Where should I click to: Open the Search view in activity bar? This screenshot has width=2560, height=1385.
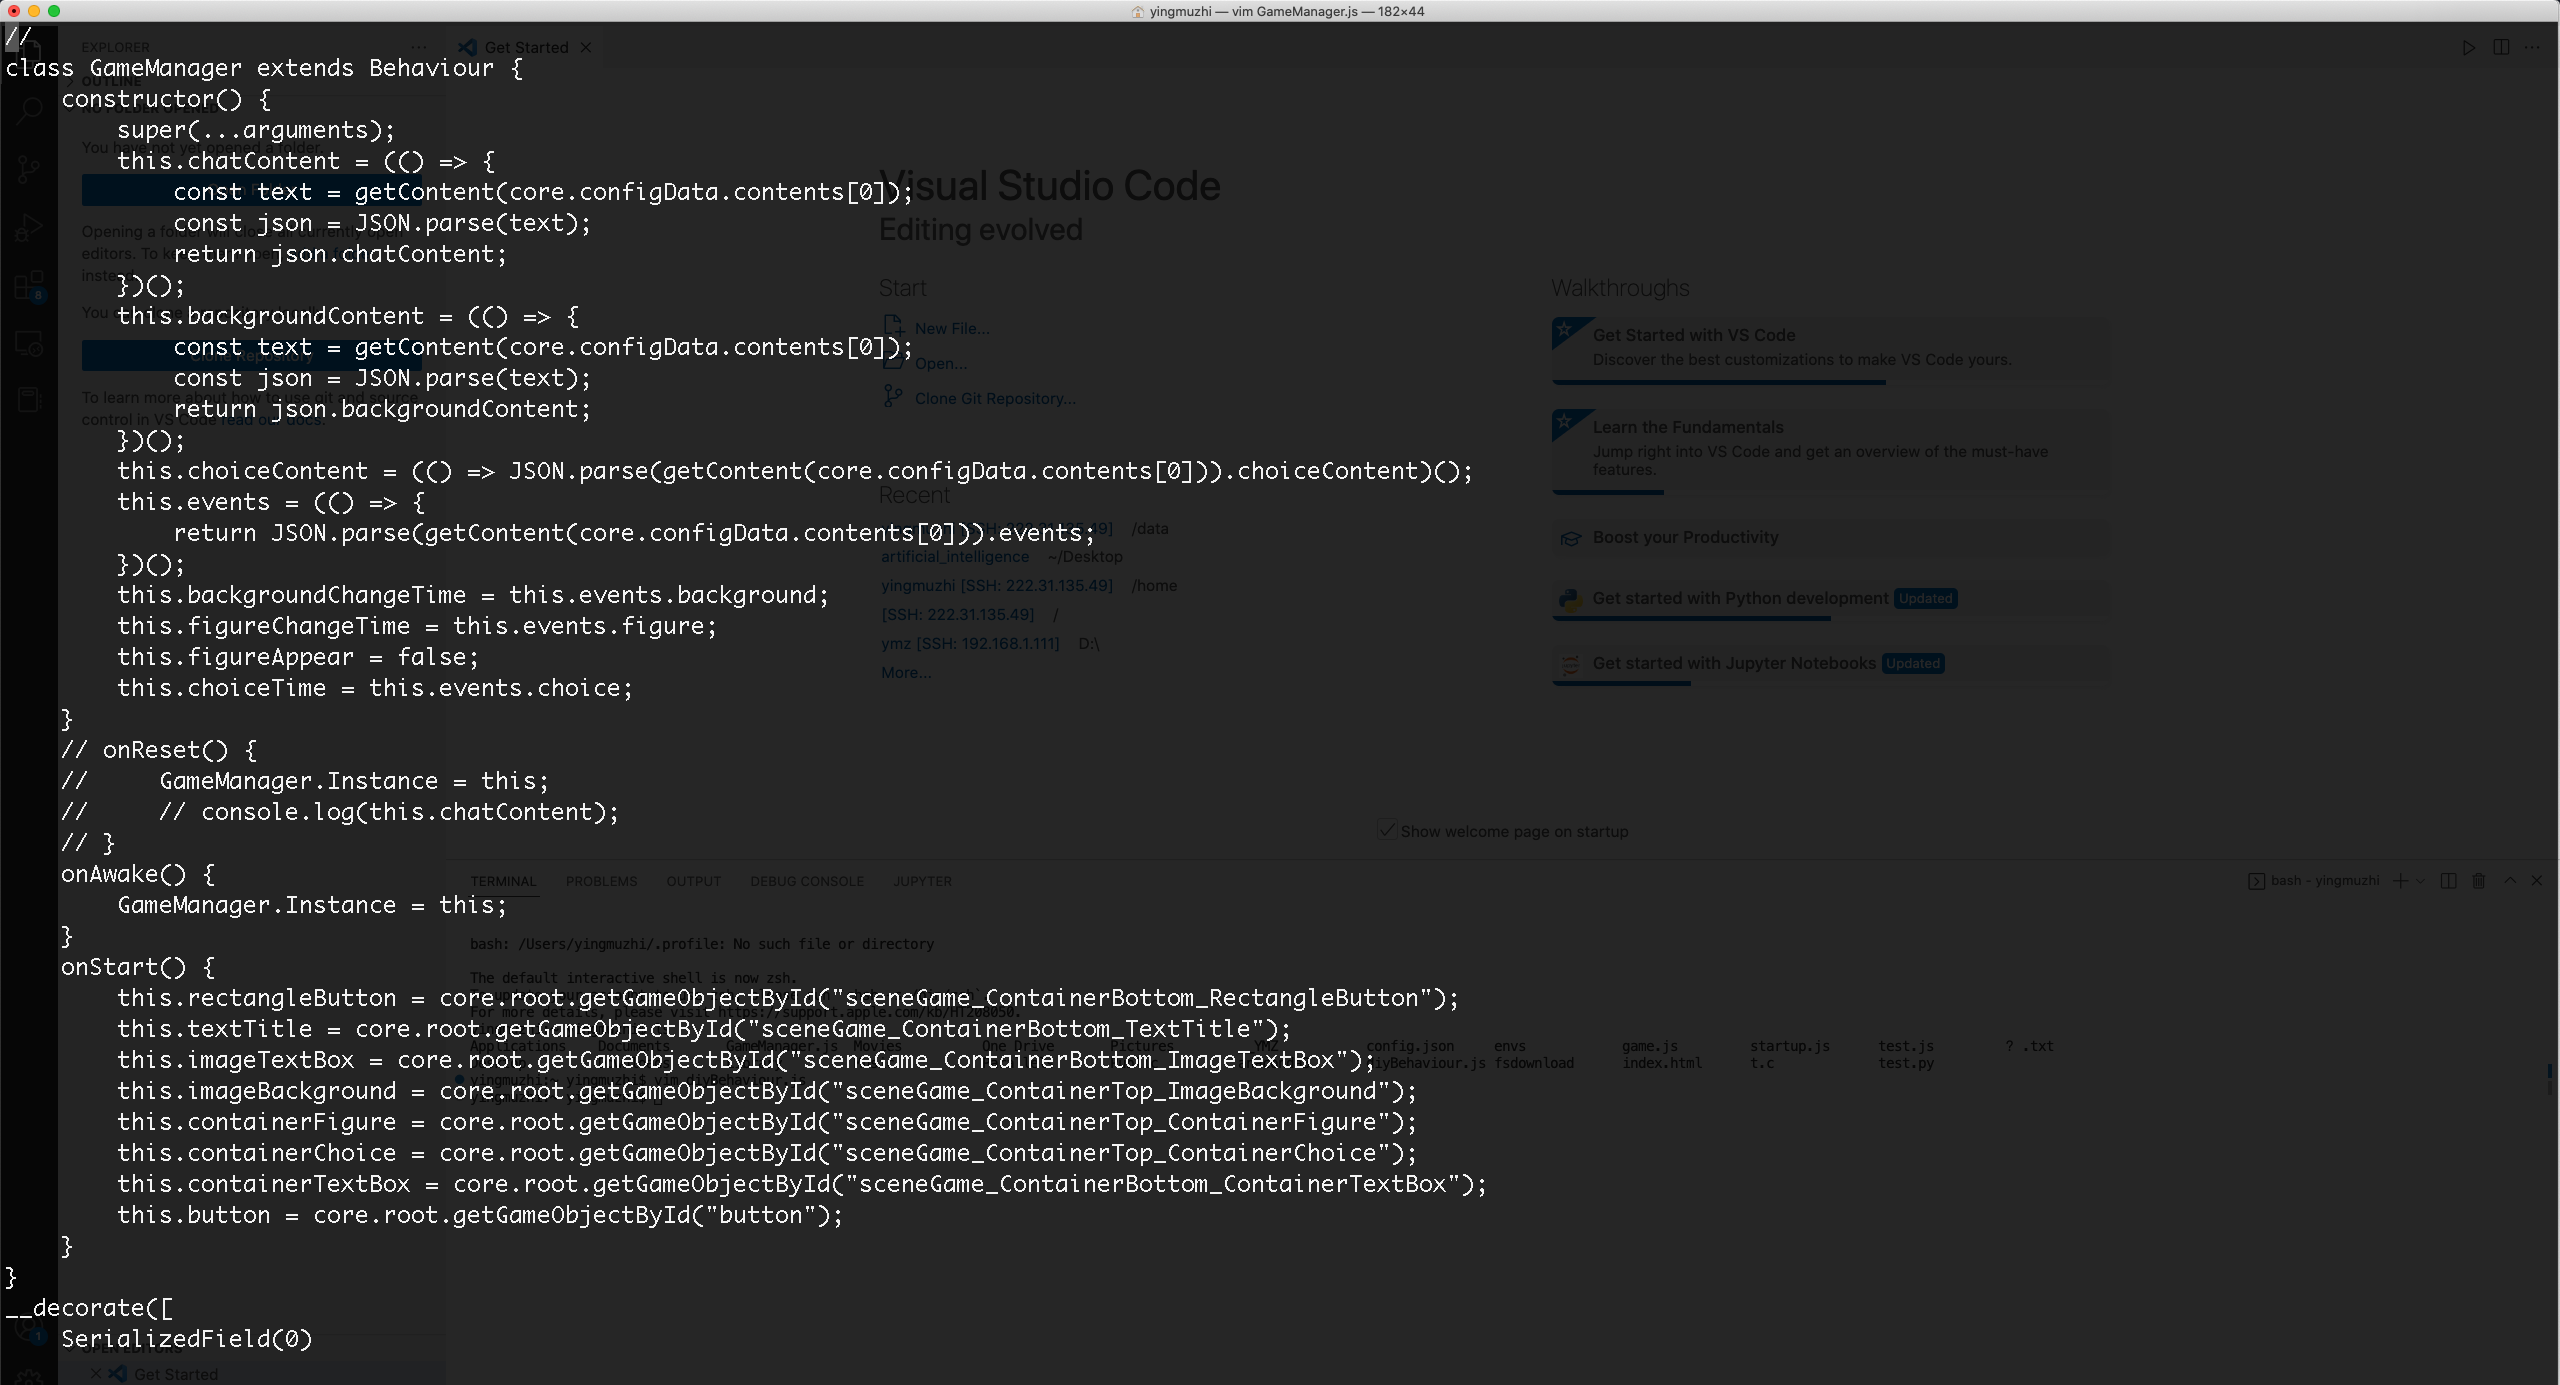(x=28, y=110)
